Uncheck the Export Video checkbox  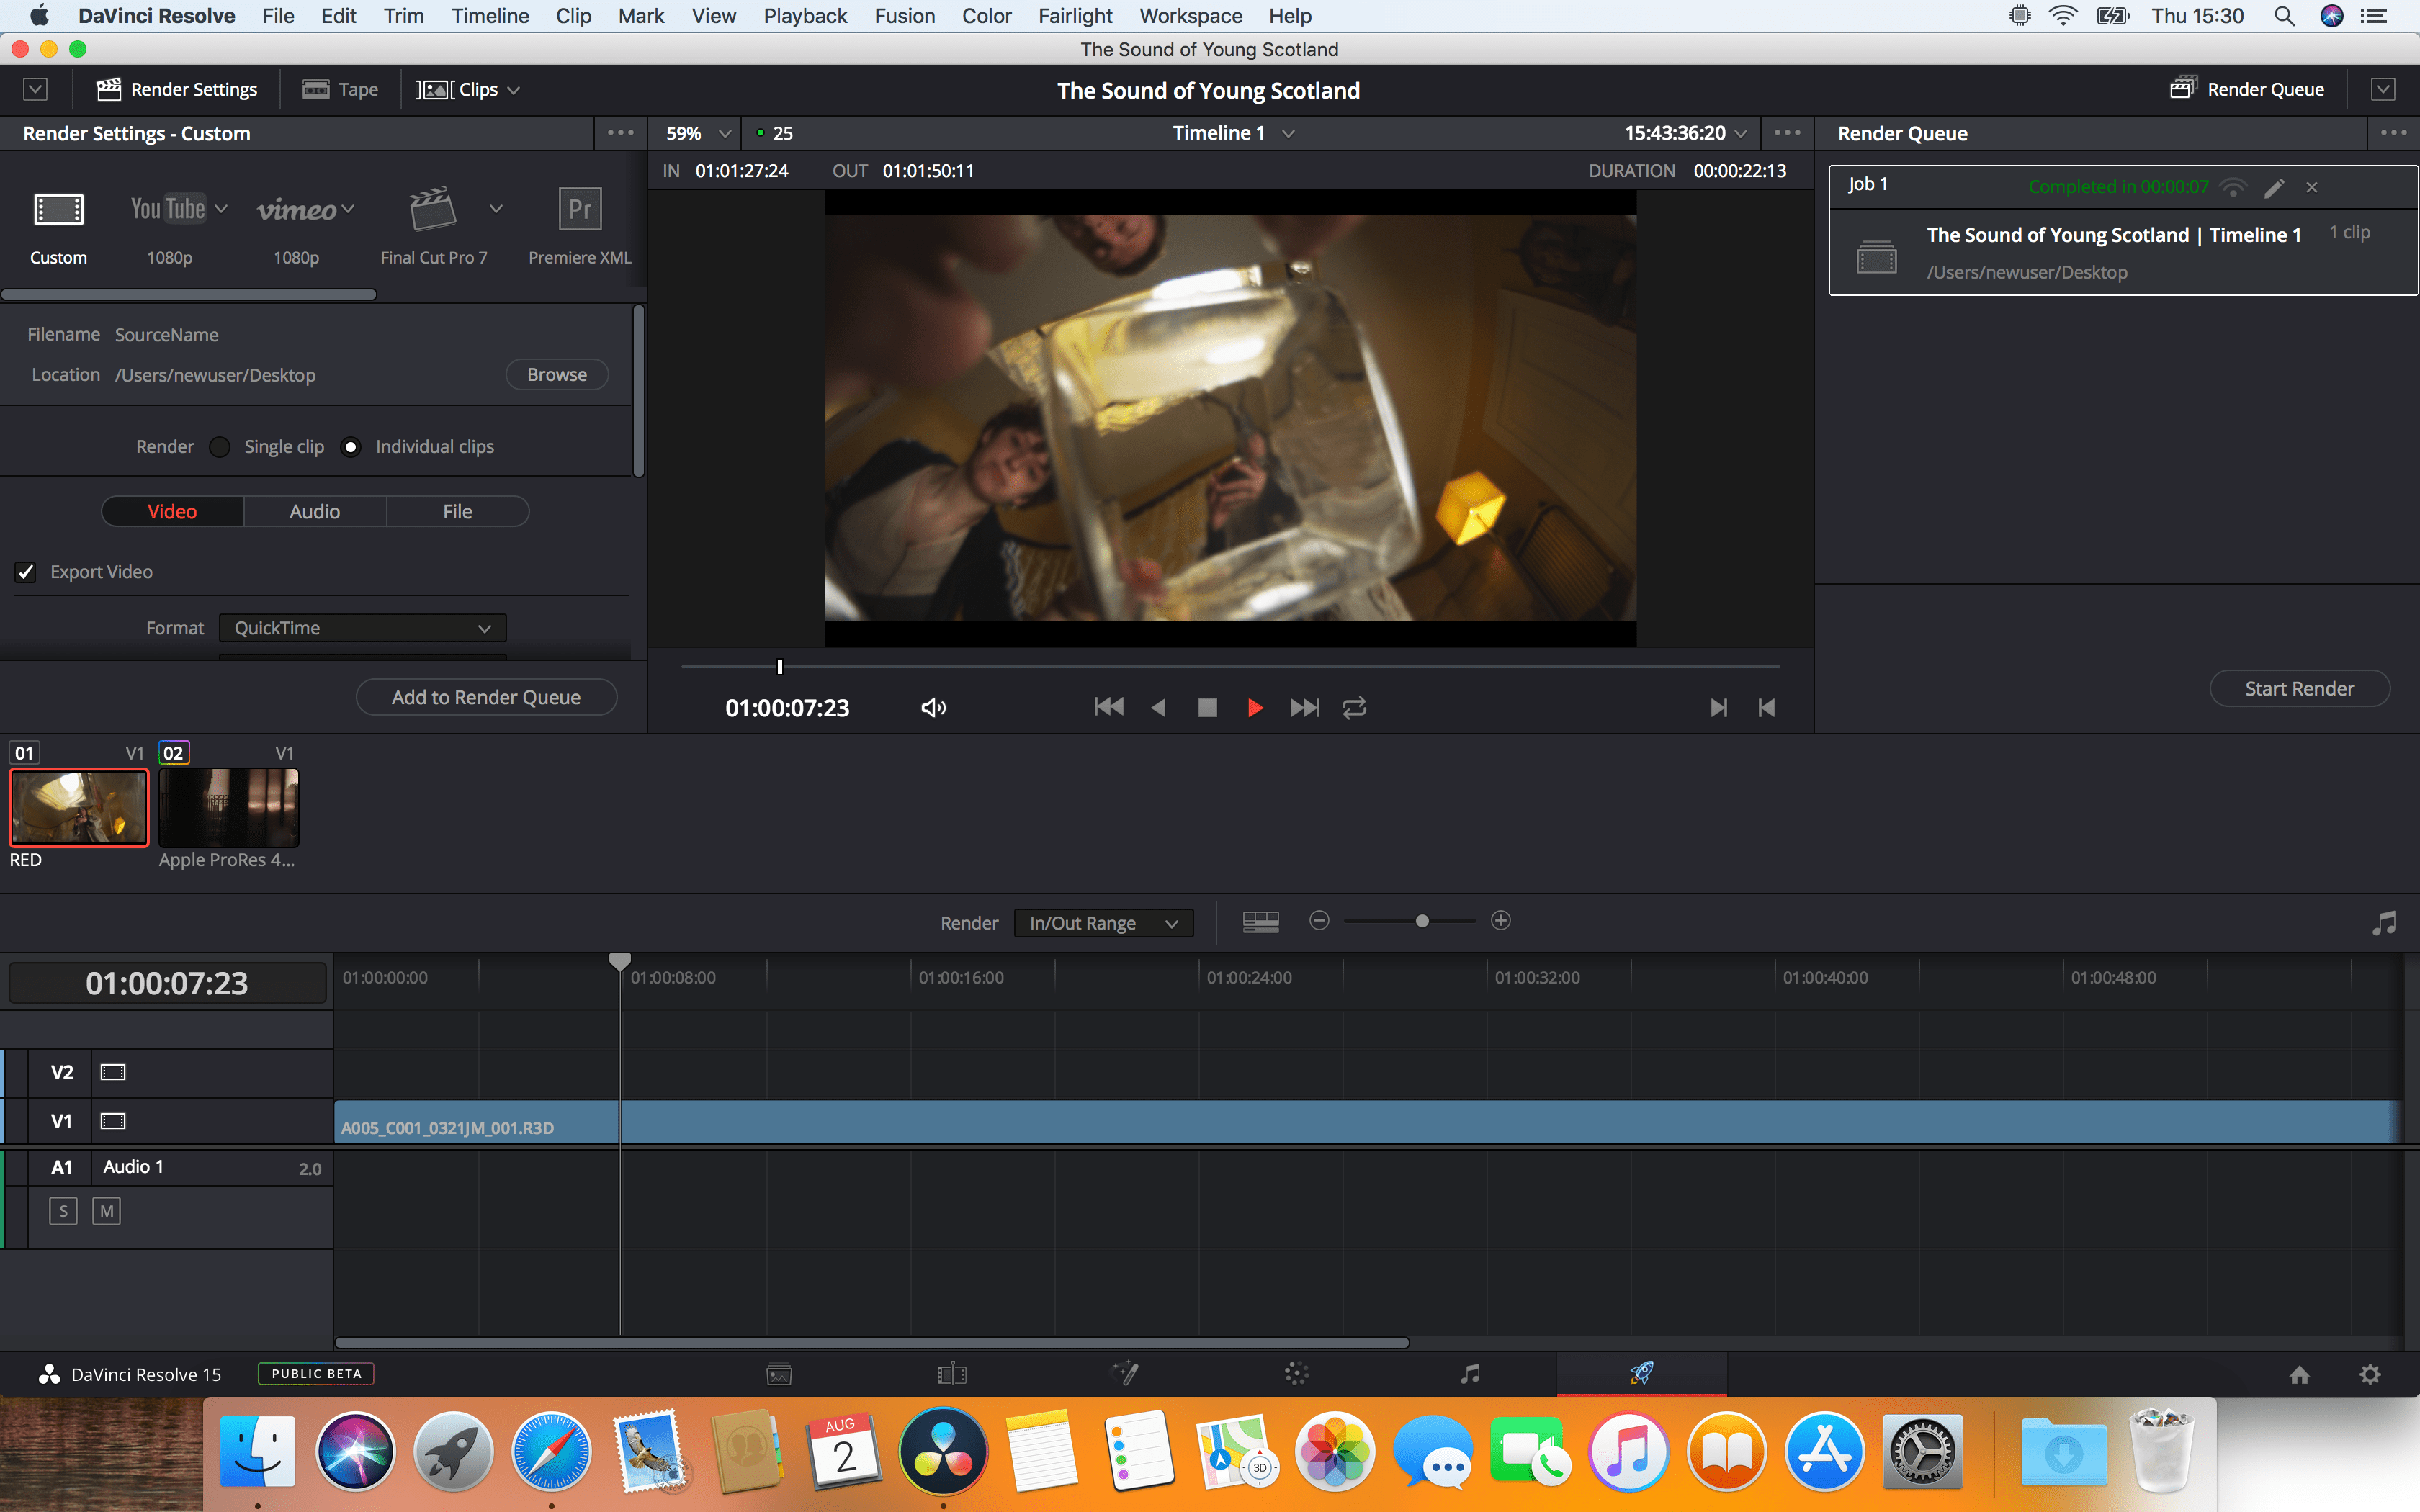coord(26,572)
